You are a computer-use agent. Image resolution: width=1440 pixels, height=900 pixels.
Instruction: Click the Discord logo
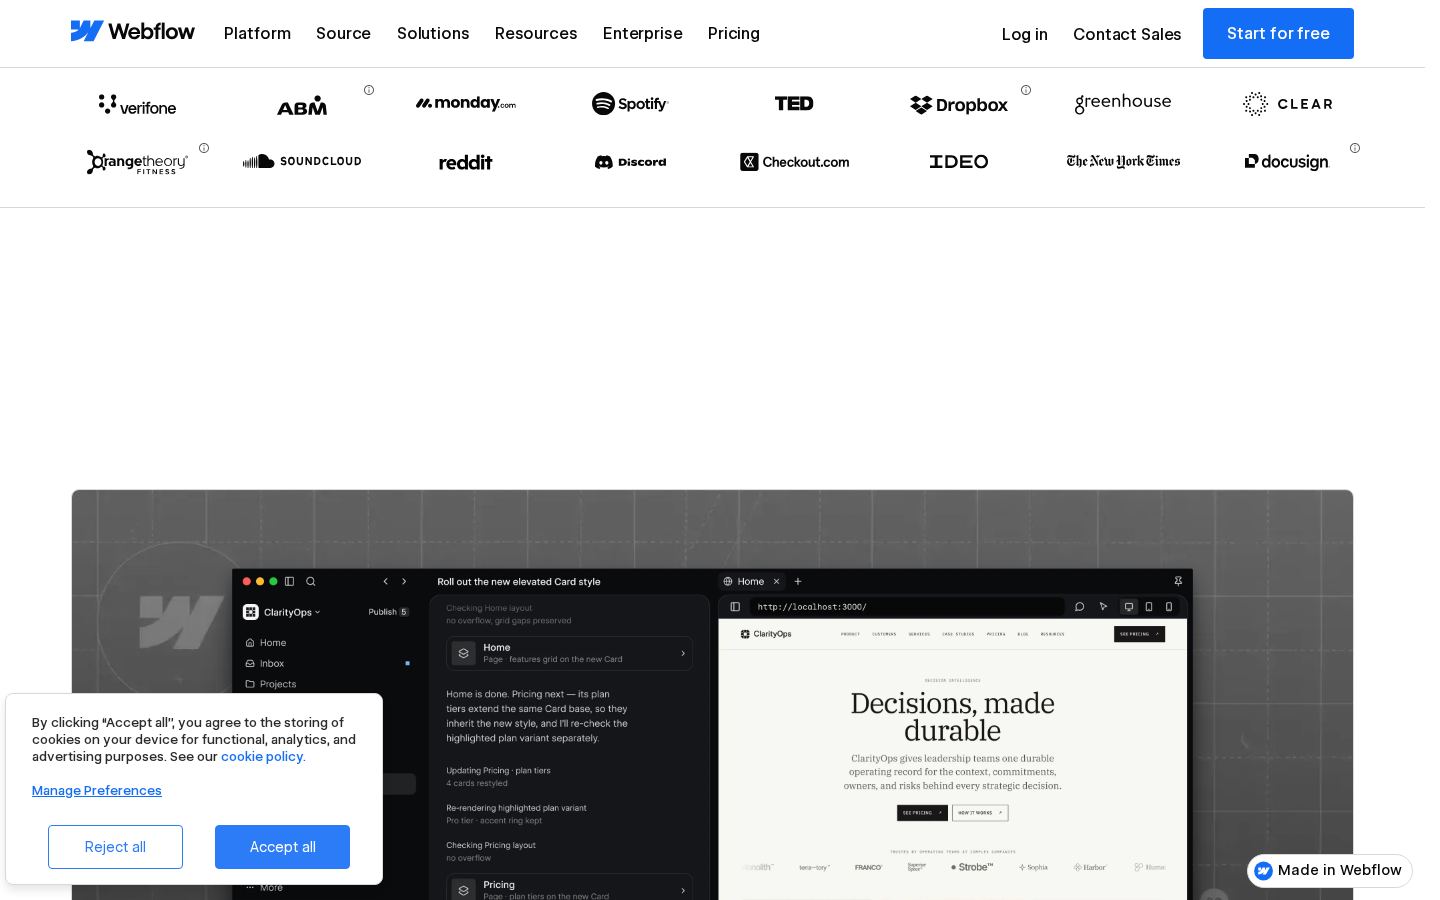point(630,162)
